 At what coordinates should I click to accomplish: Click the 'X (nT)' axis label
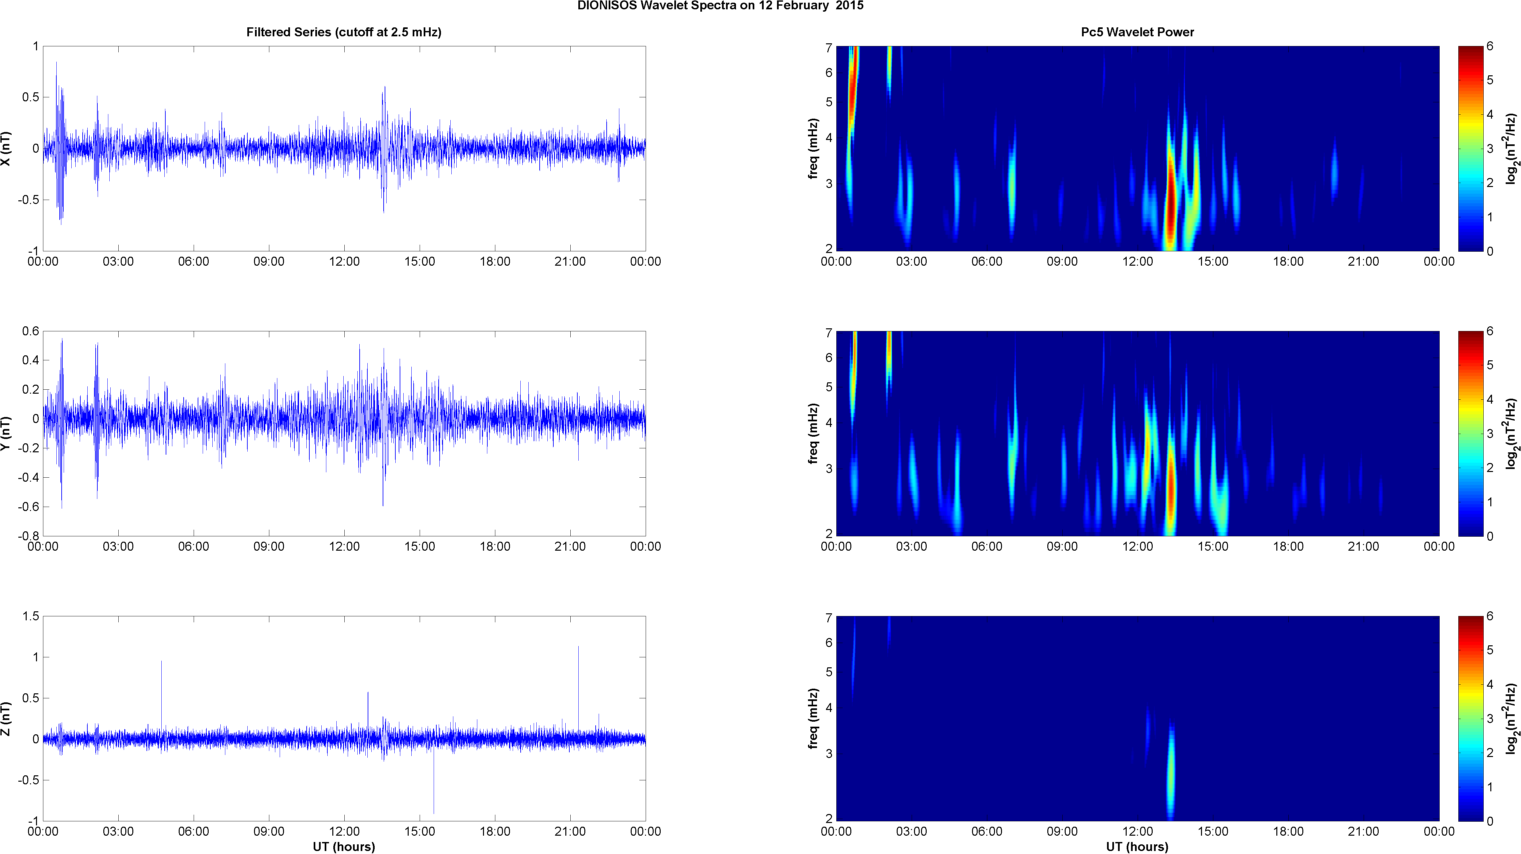[8, 148]
